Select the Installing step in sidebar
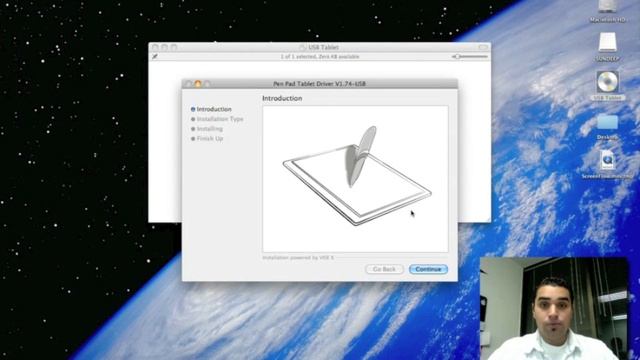Image resolution: width=640 pixels, height=360 pixels. coord(207,129)
